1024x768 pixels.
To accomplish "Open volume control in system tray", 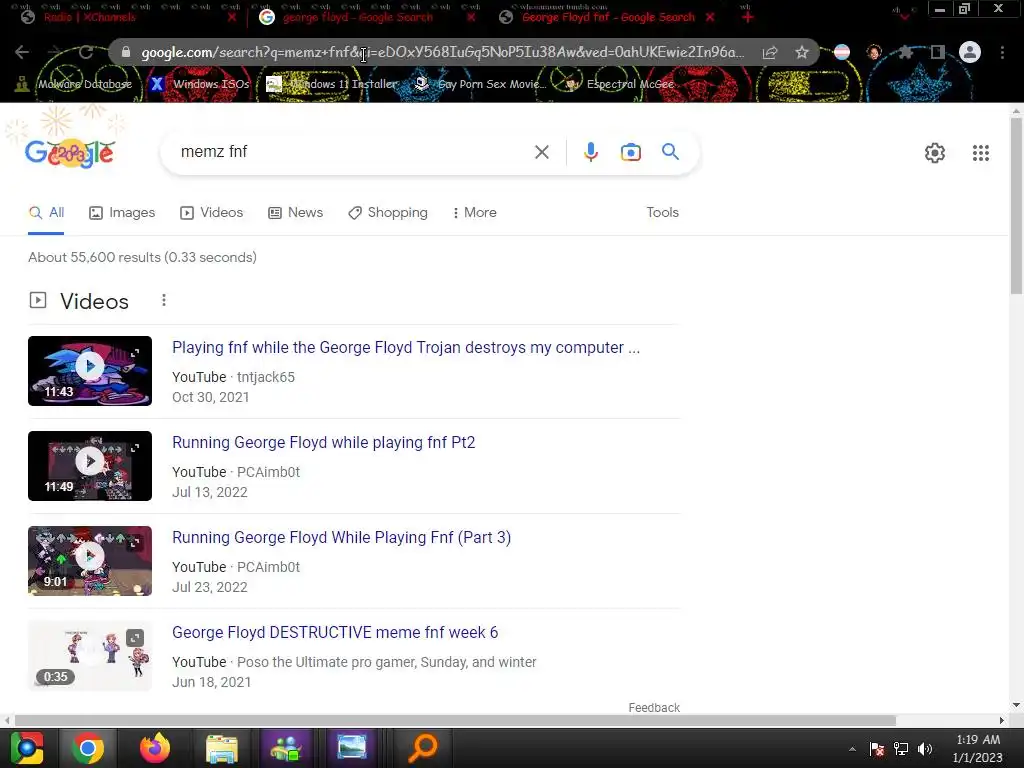I will [925, 749].
